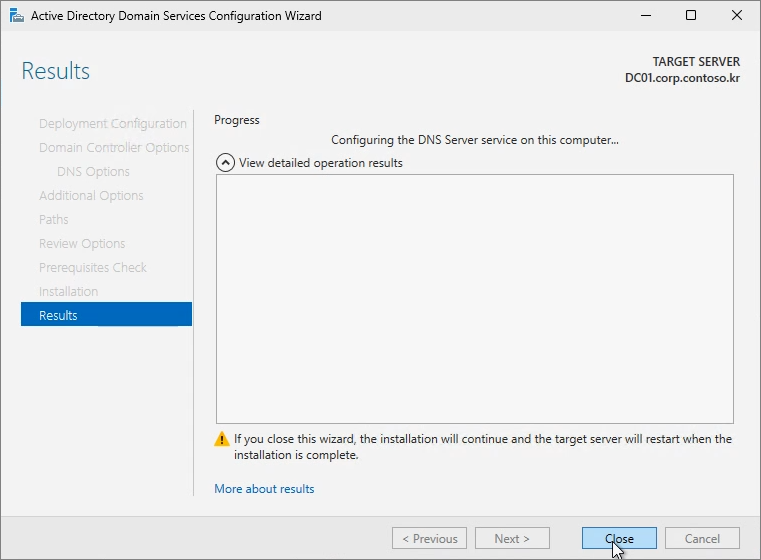Click the yellow warning triangle icon
The height and width of the screenshot is (560, 761).
tap(222, 439)
